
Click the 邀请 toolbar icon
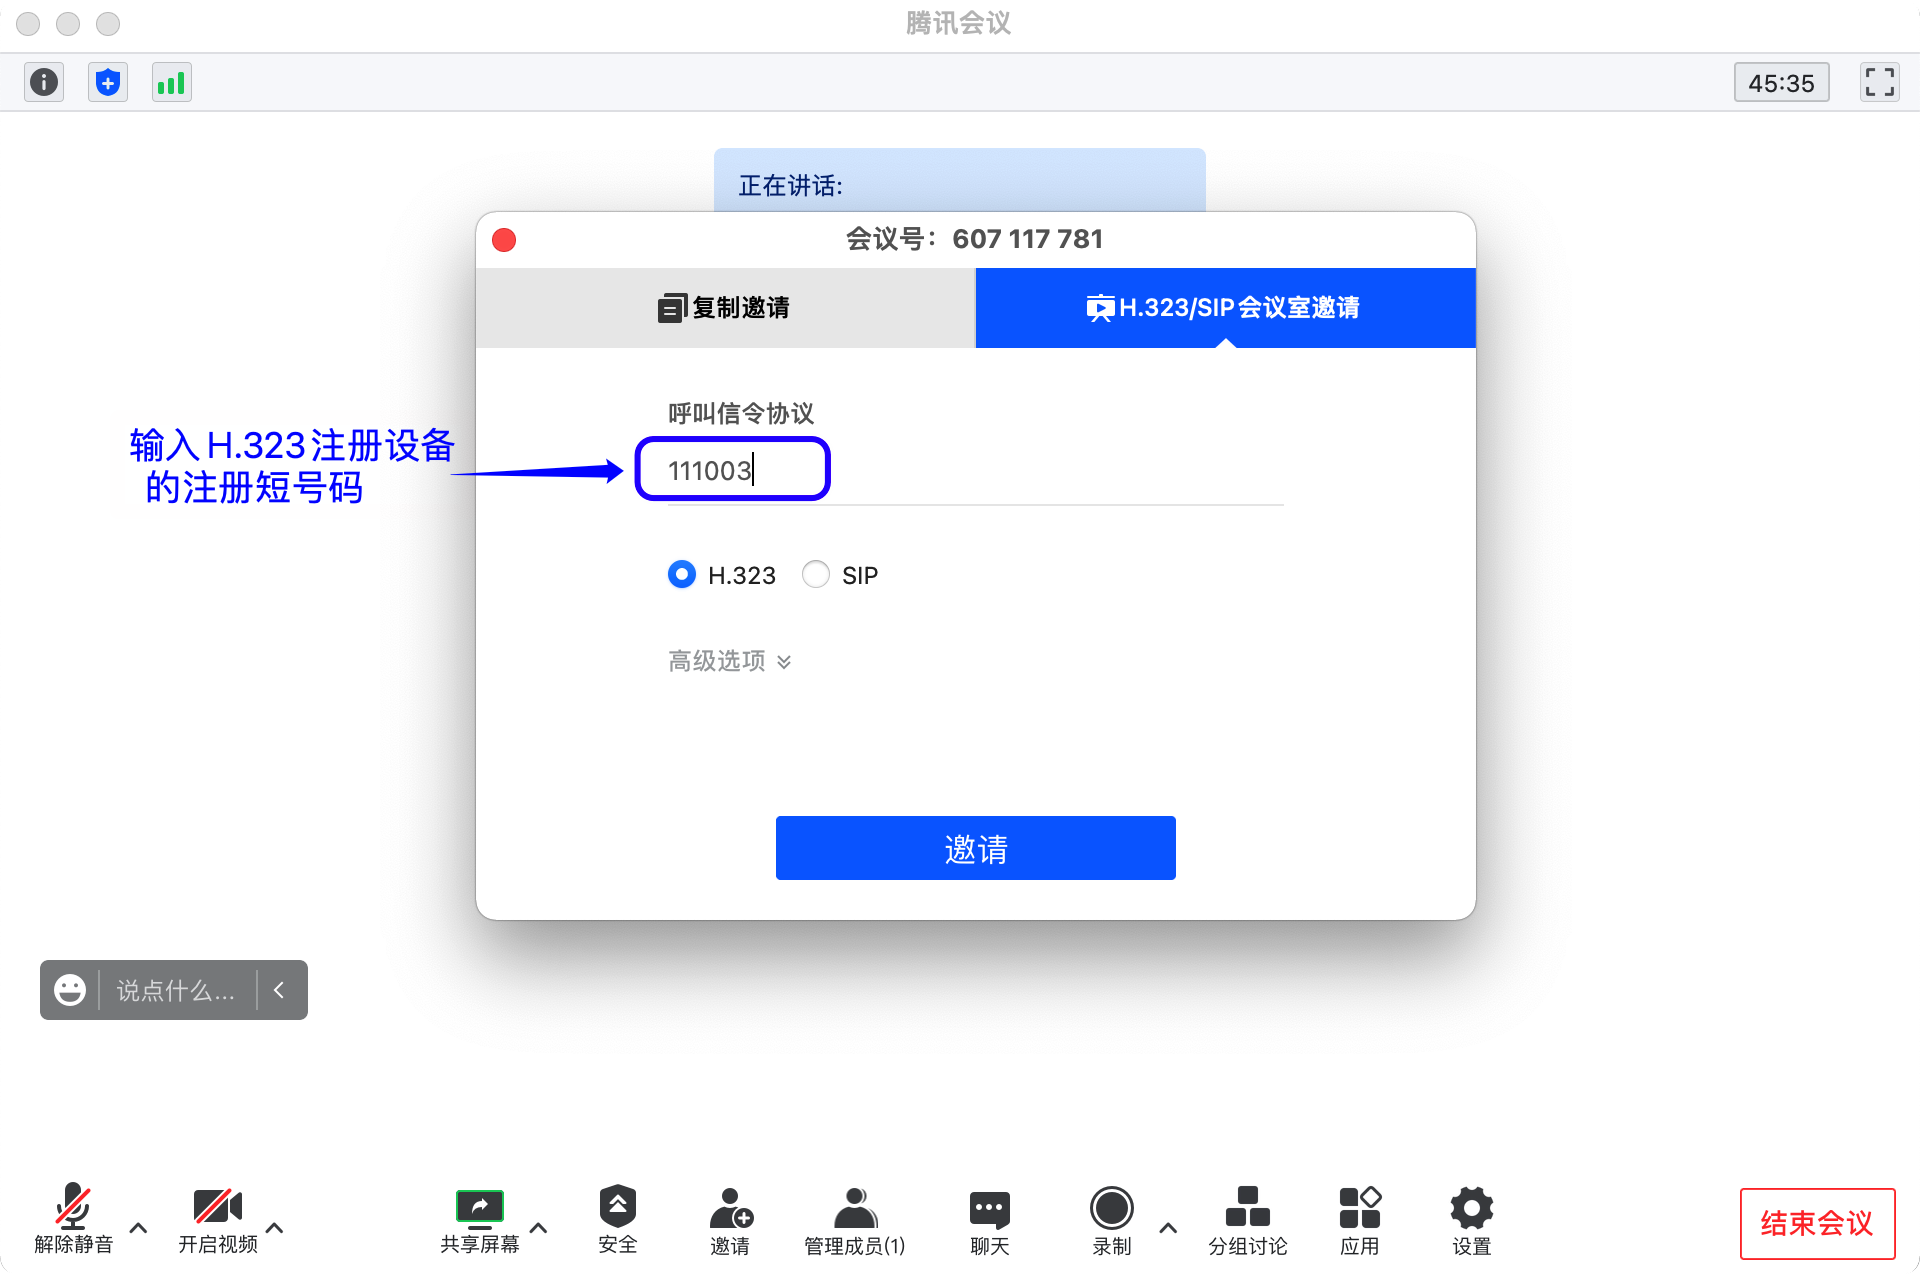pos(730,1220)
